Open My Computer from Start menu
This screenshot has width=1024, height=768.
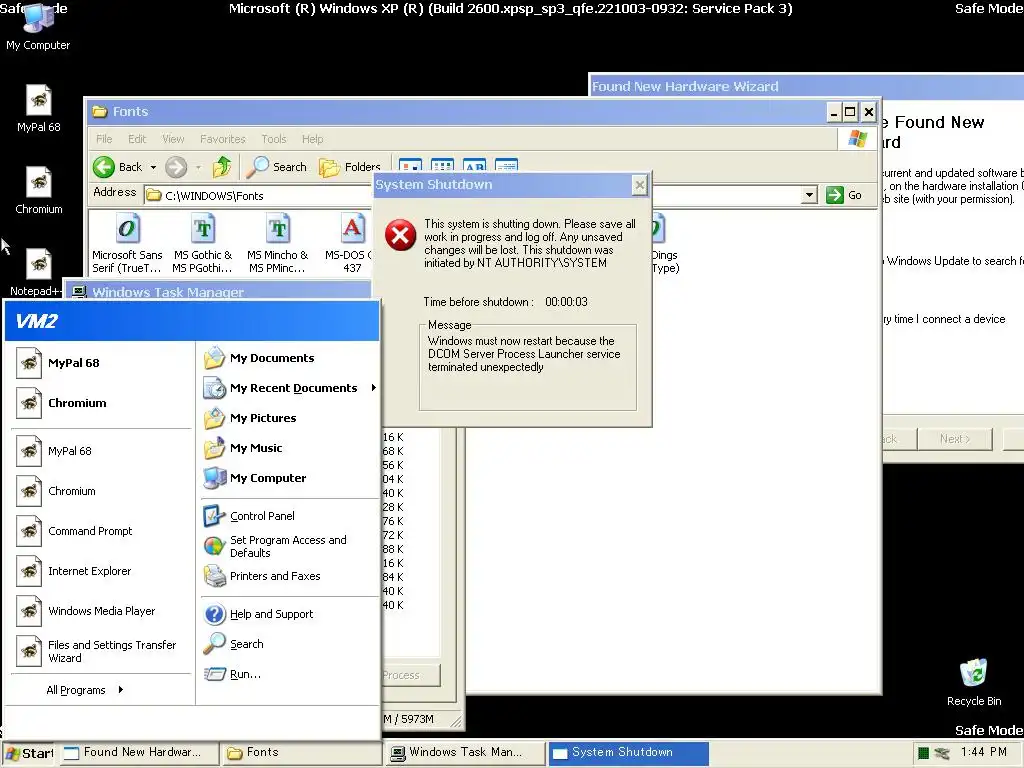click(x=289, y=478)
